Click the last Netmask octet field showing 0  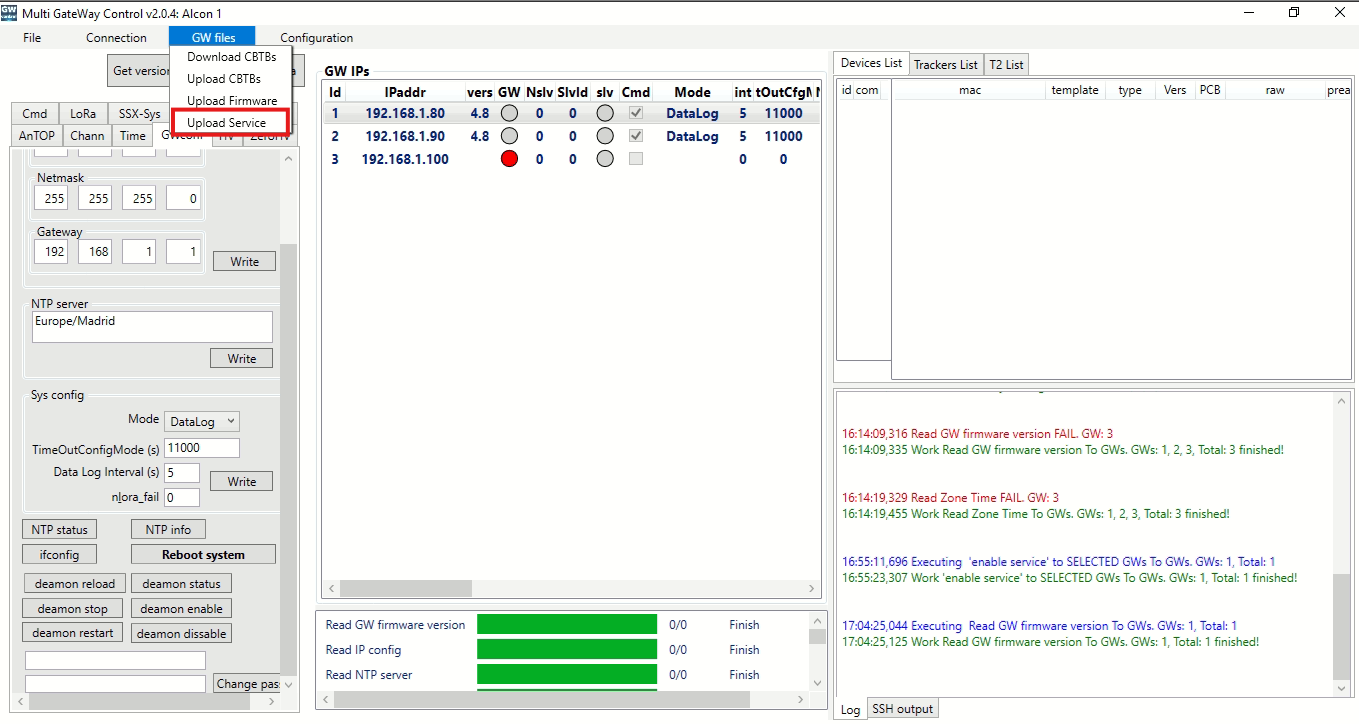[x=183, y=199]
